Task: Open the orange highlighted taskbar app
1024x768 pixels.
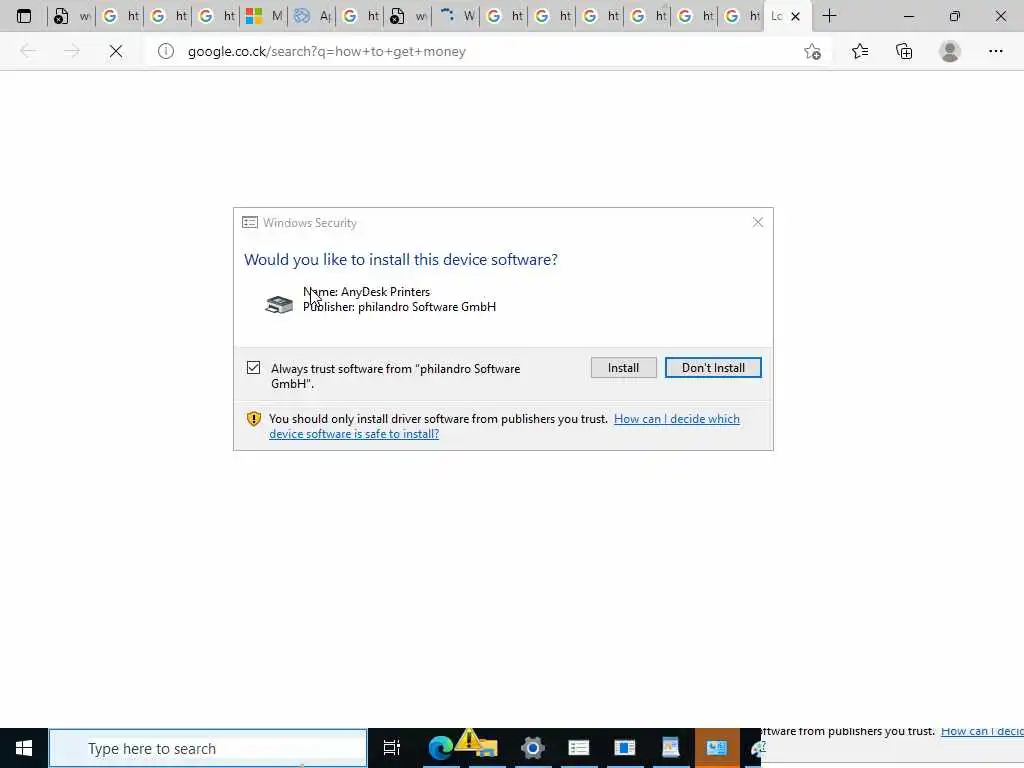Action: 716,748
